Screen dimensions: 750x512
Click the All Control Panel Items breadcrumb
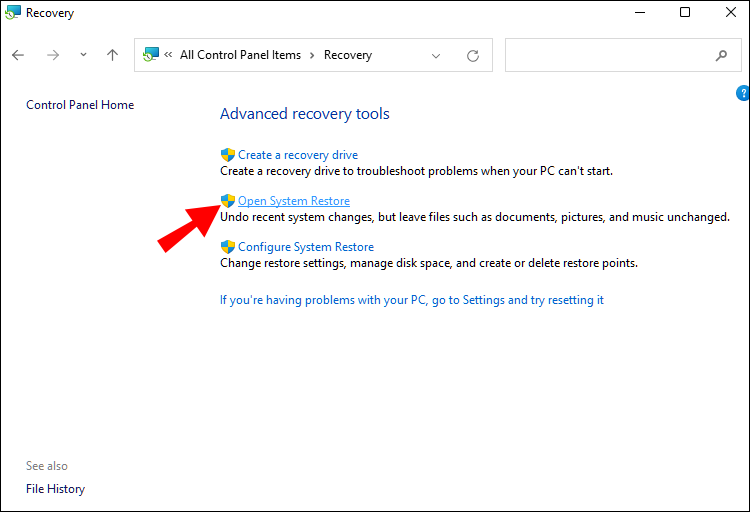click(240, 55)
